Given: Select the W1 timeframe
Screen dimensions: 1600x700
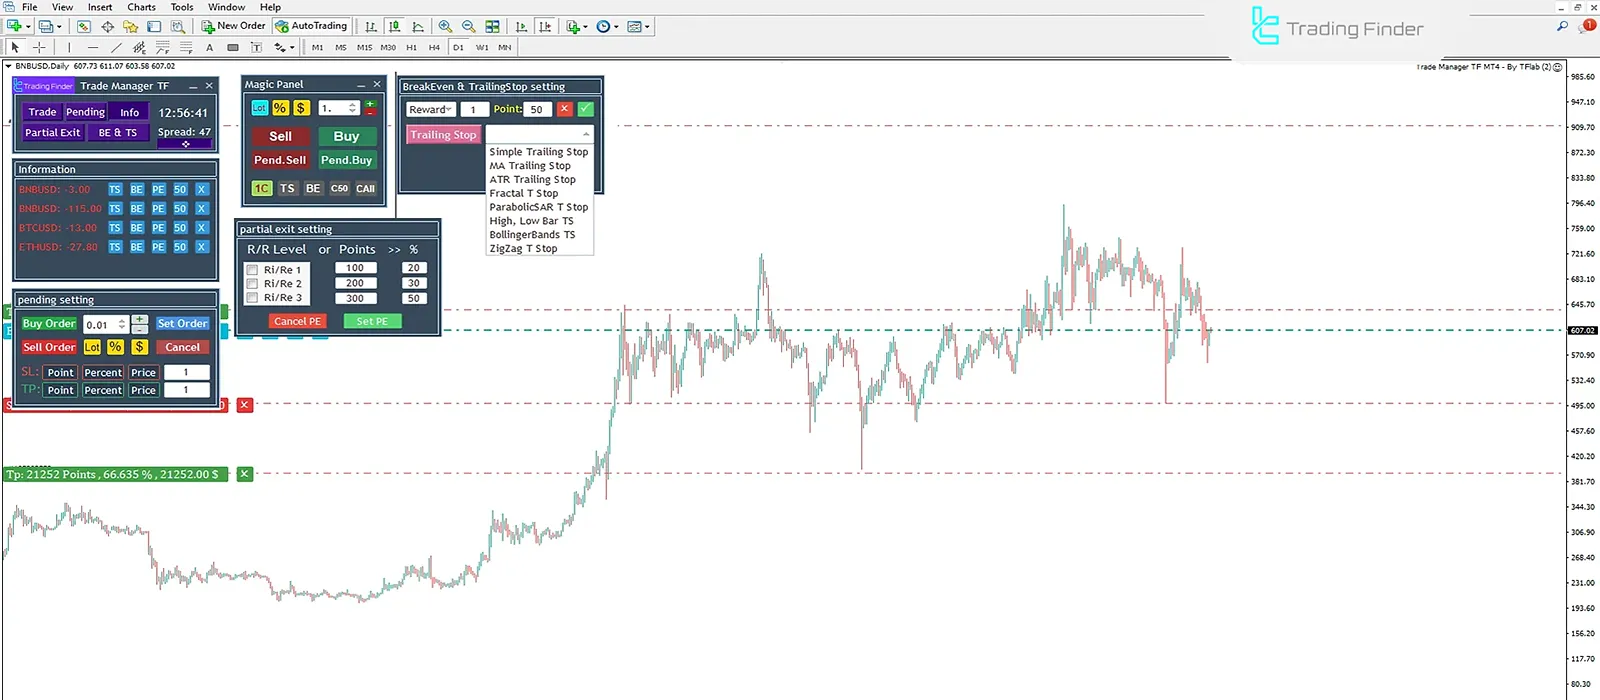Looking at the screenshot, I should 482,47.
